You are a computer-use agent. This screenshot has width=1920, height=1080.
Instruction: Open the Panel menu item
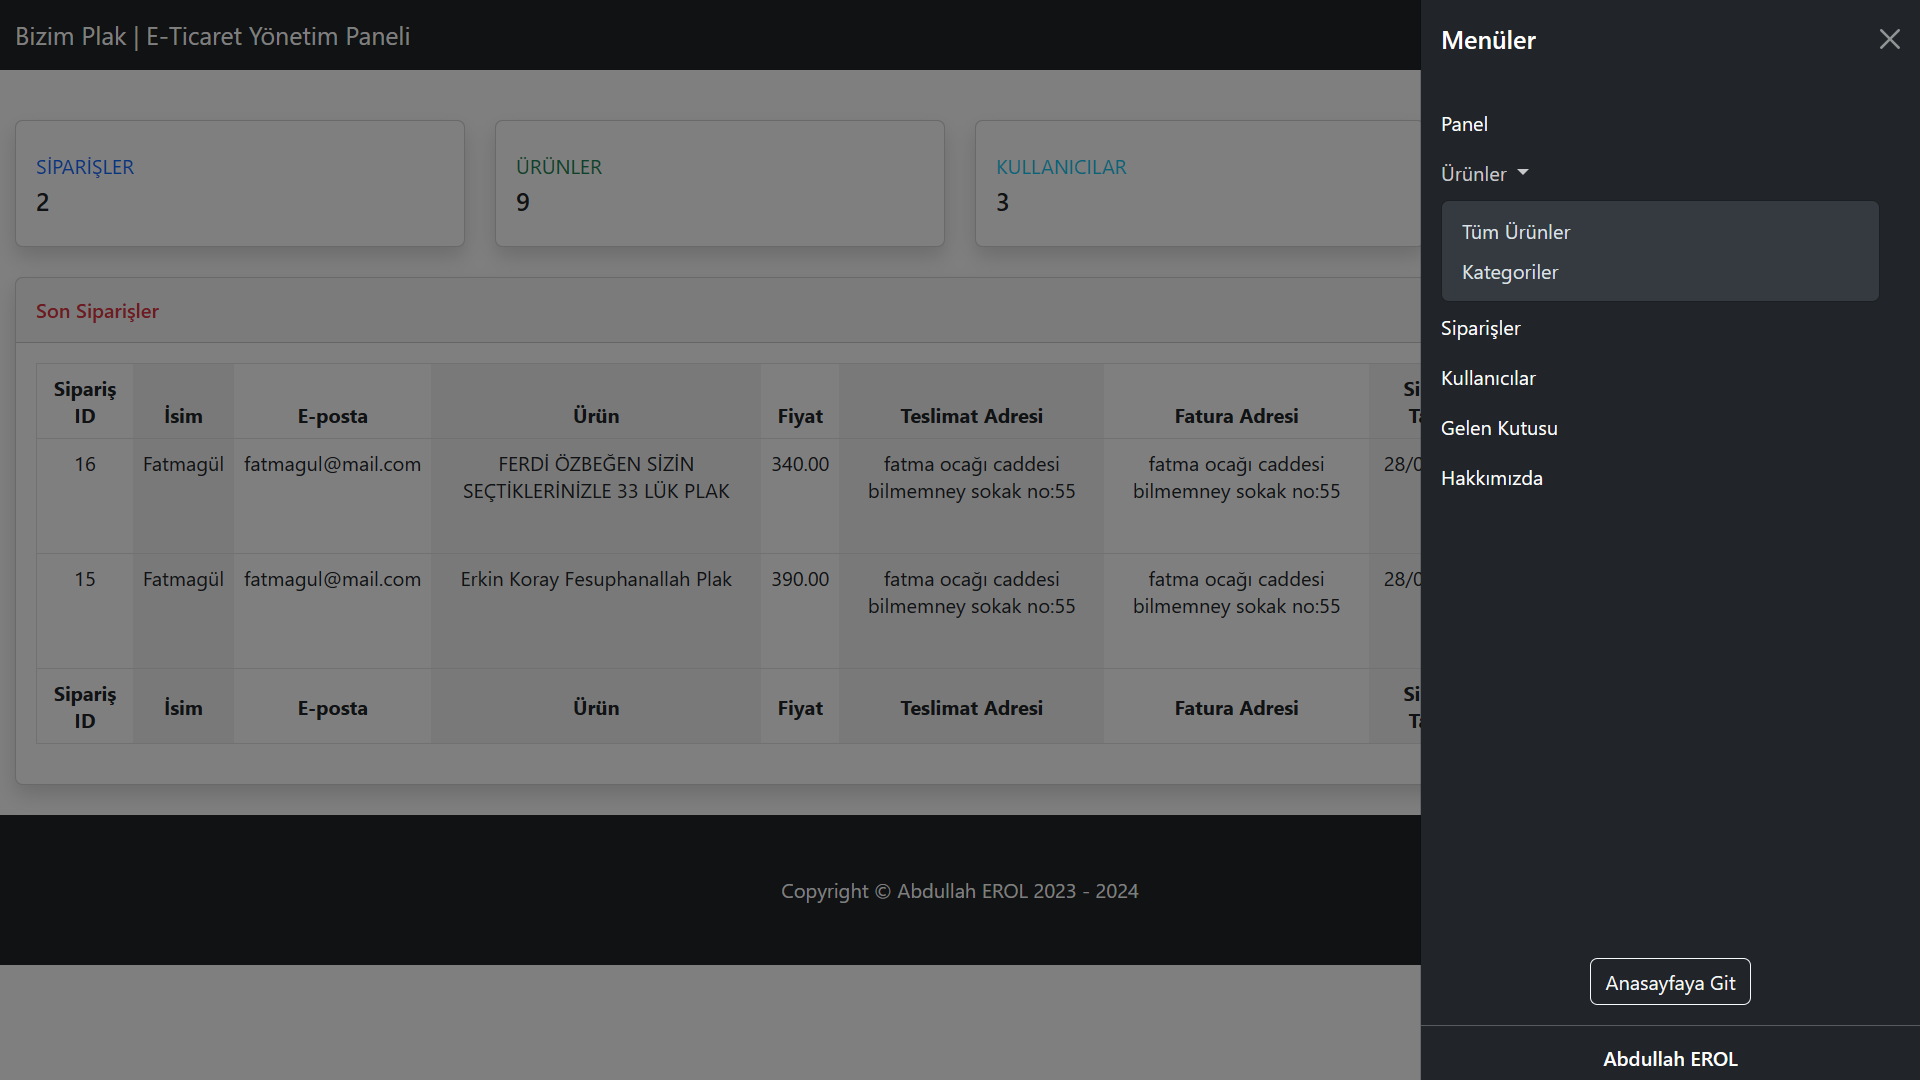1464,124
